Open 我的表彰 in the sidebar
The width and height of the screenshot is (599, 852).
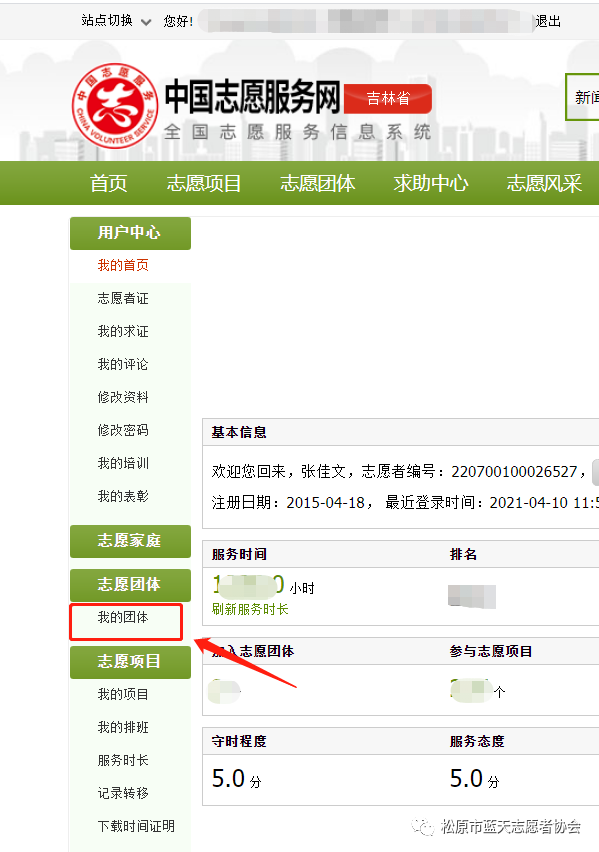click(x=123, y=496)
